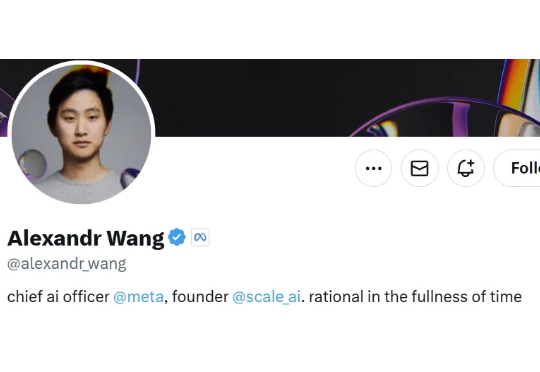The image size is (540, 372).
Task: Click the blue verified checkmark badge
Action: click(177, 237)
